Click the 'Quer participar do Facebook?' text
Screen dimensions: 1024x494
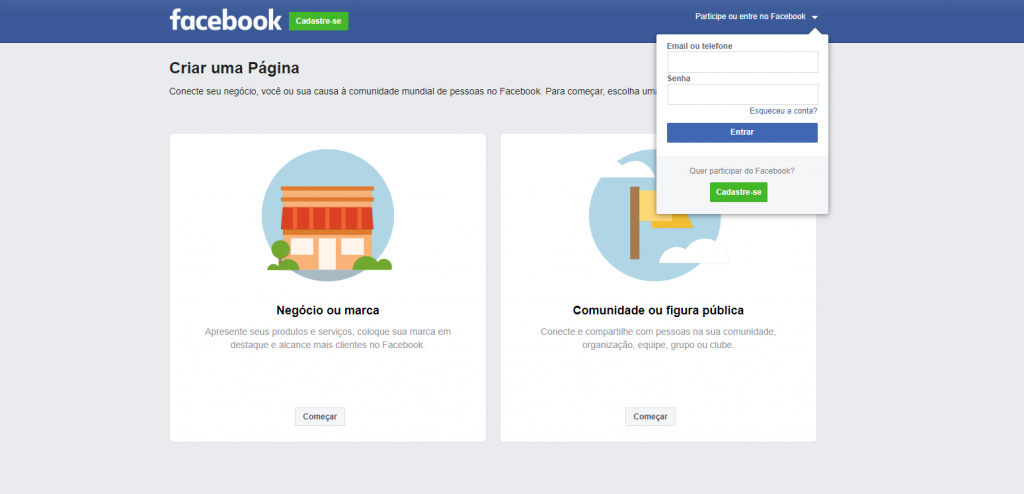[x=742, y=171]
